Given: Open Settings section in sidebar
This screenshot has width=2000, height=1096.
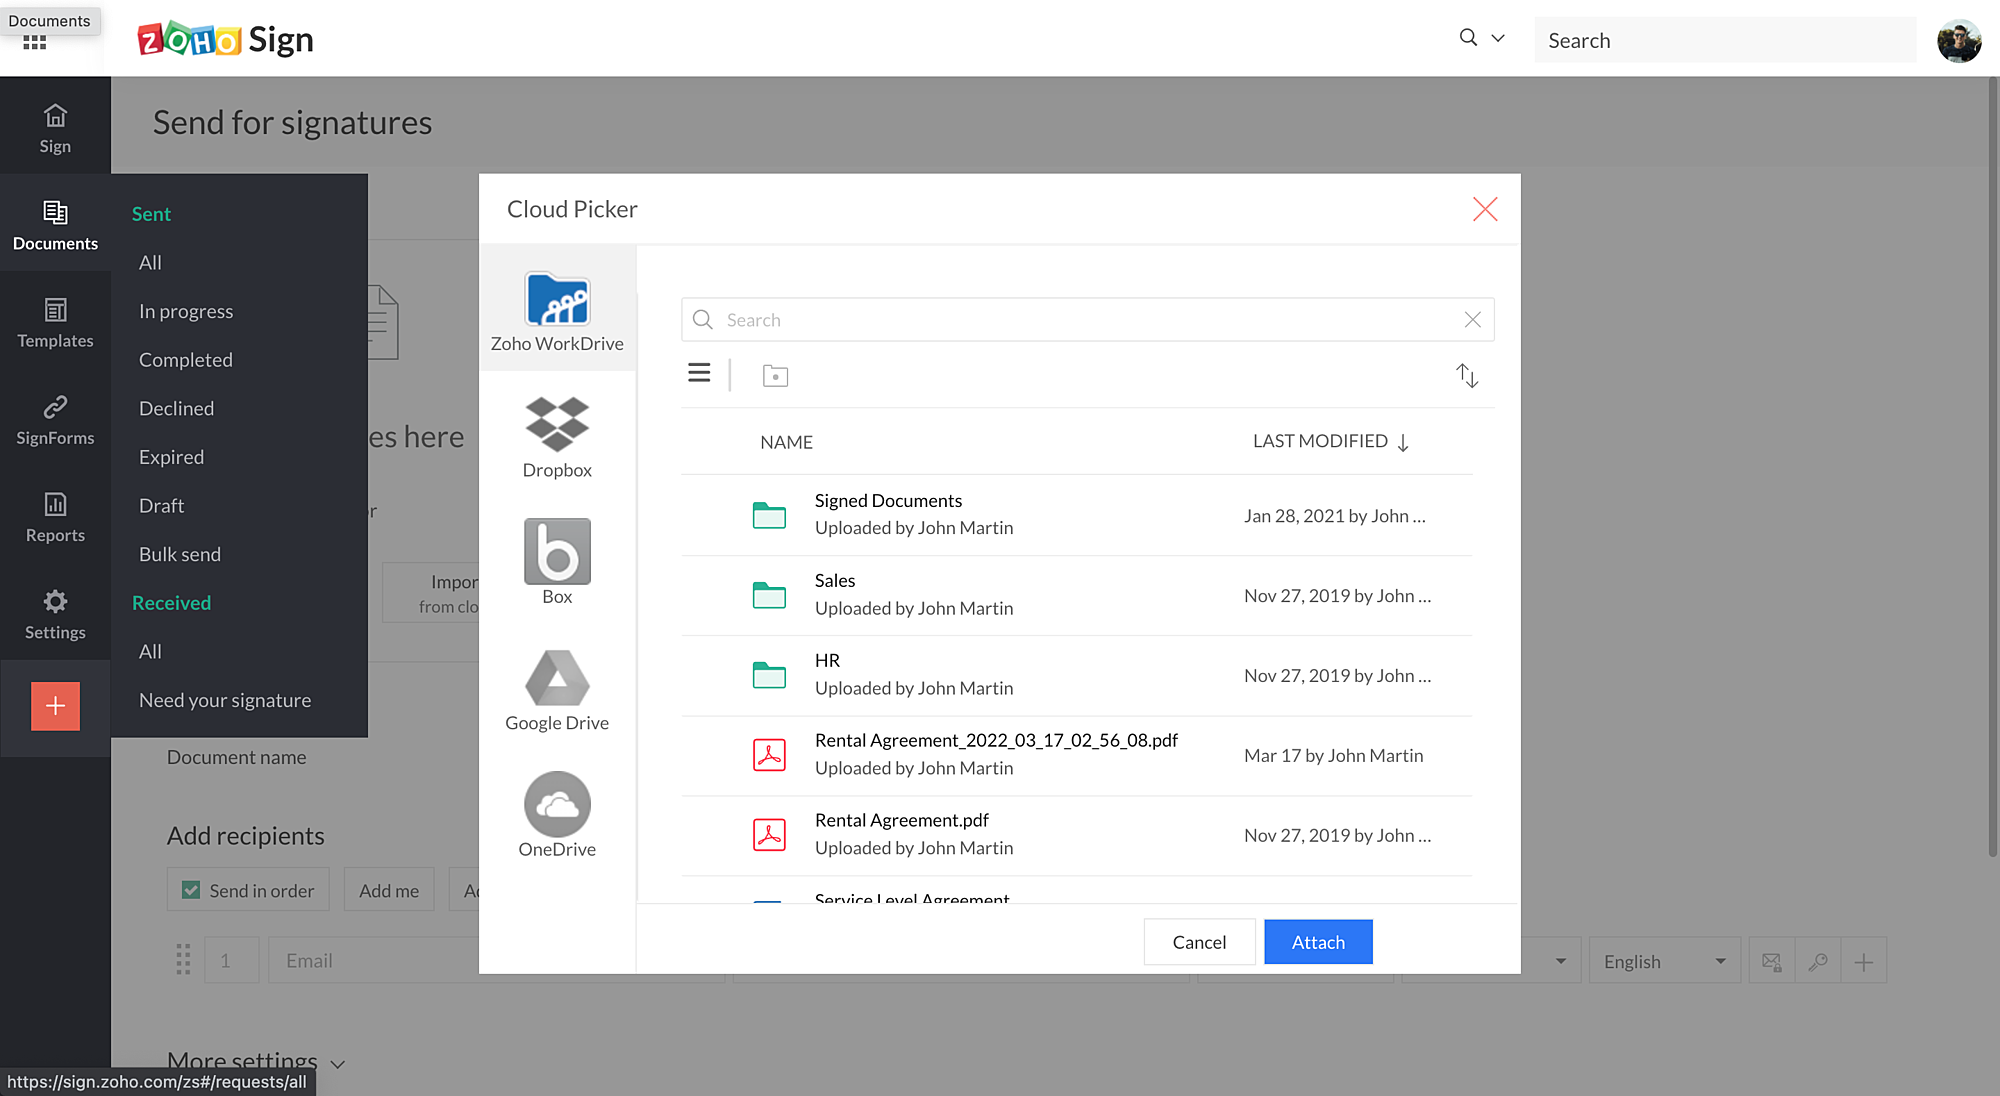Looking at the screenshot, I should tap(55, 614).
